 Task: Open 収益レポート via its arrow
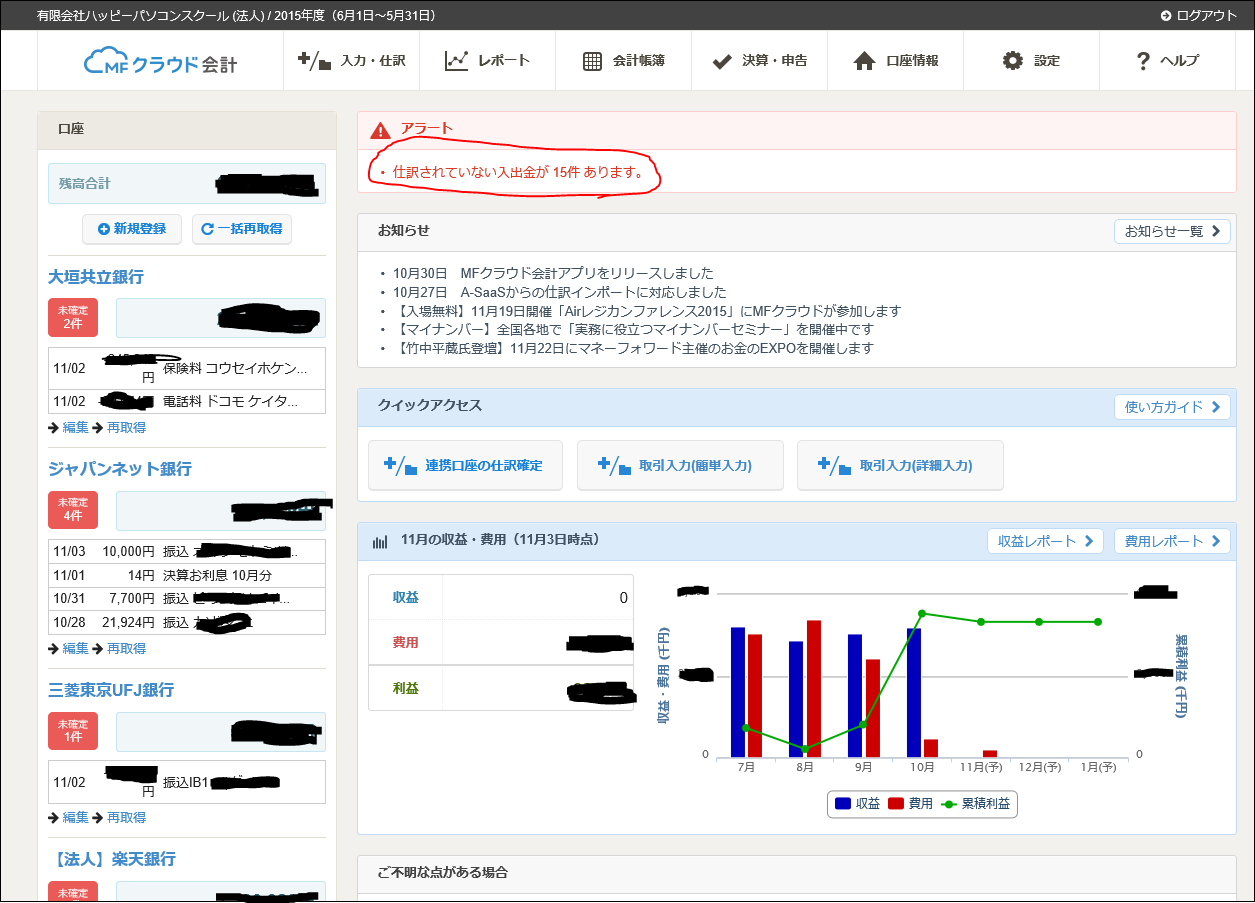[1090, 541]
